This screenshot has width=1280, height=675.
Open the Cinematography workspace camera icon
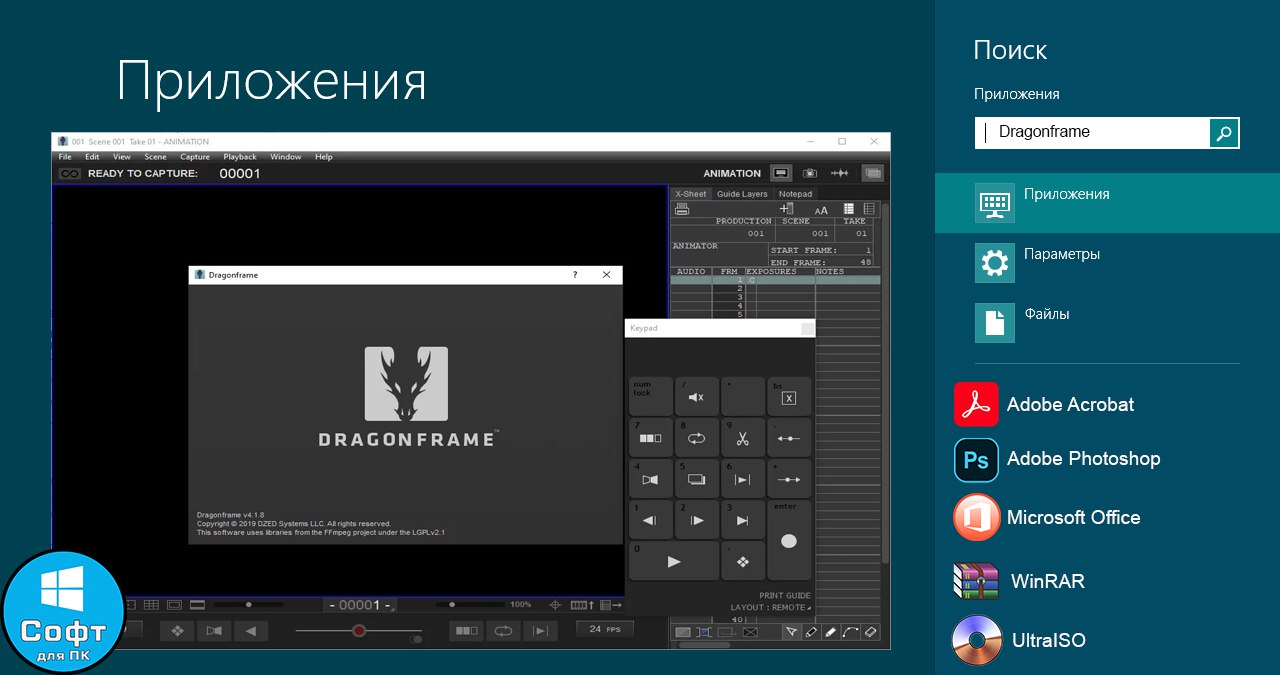pos(810,173)
